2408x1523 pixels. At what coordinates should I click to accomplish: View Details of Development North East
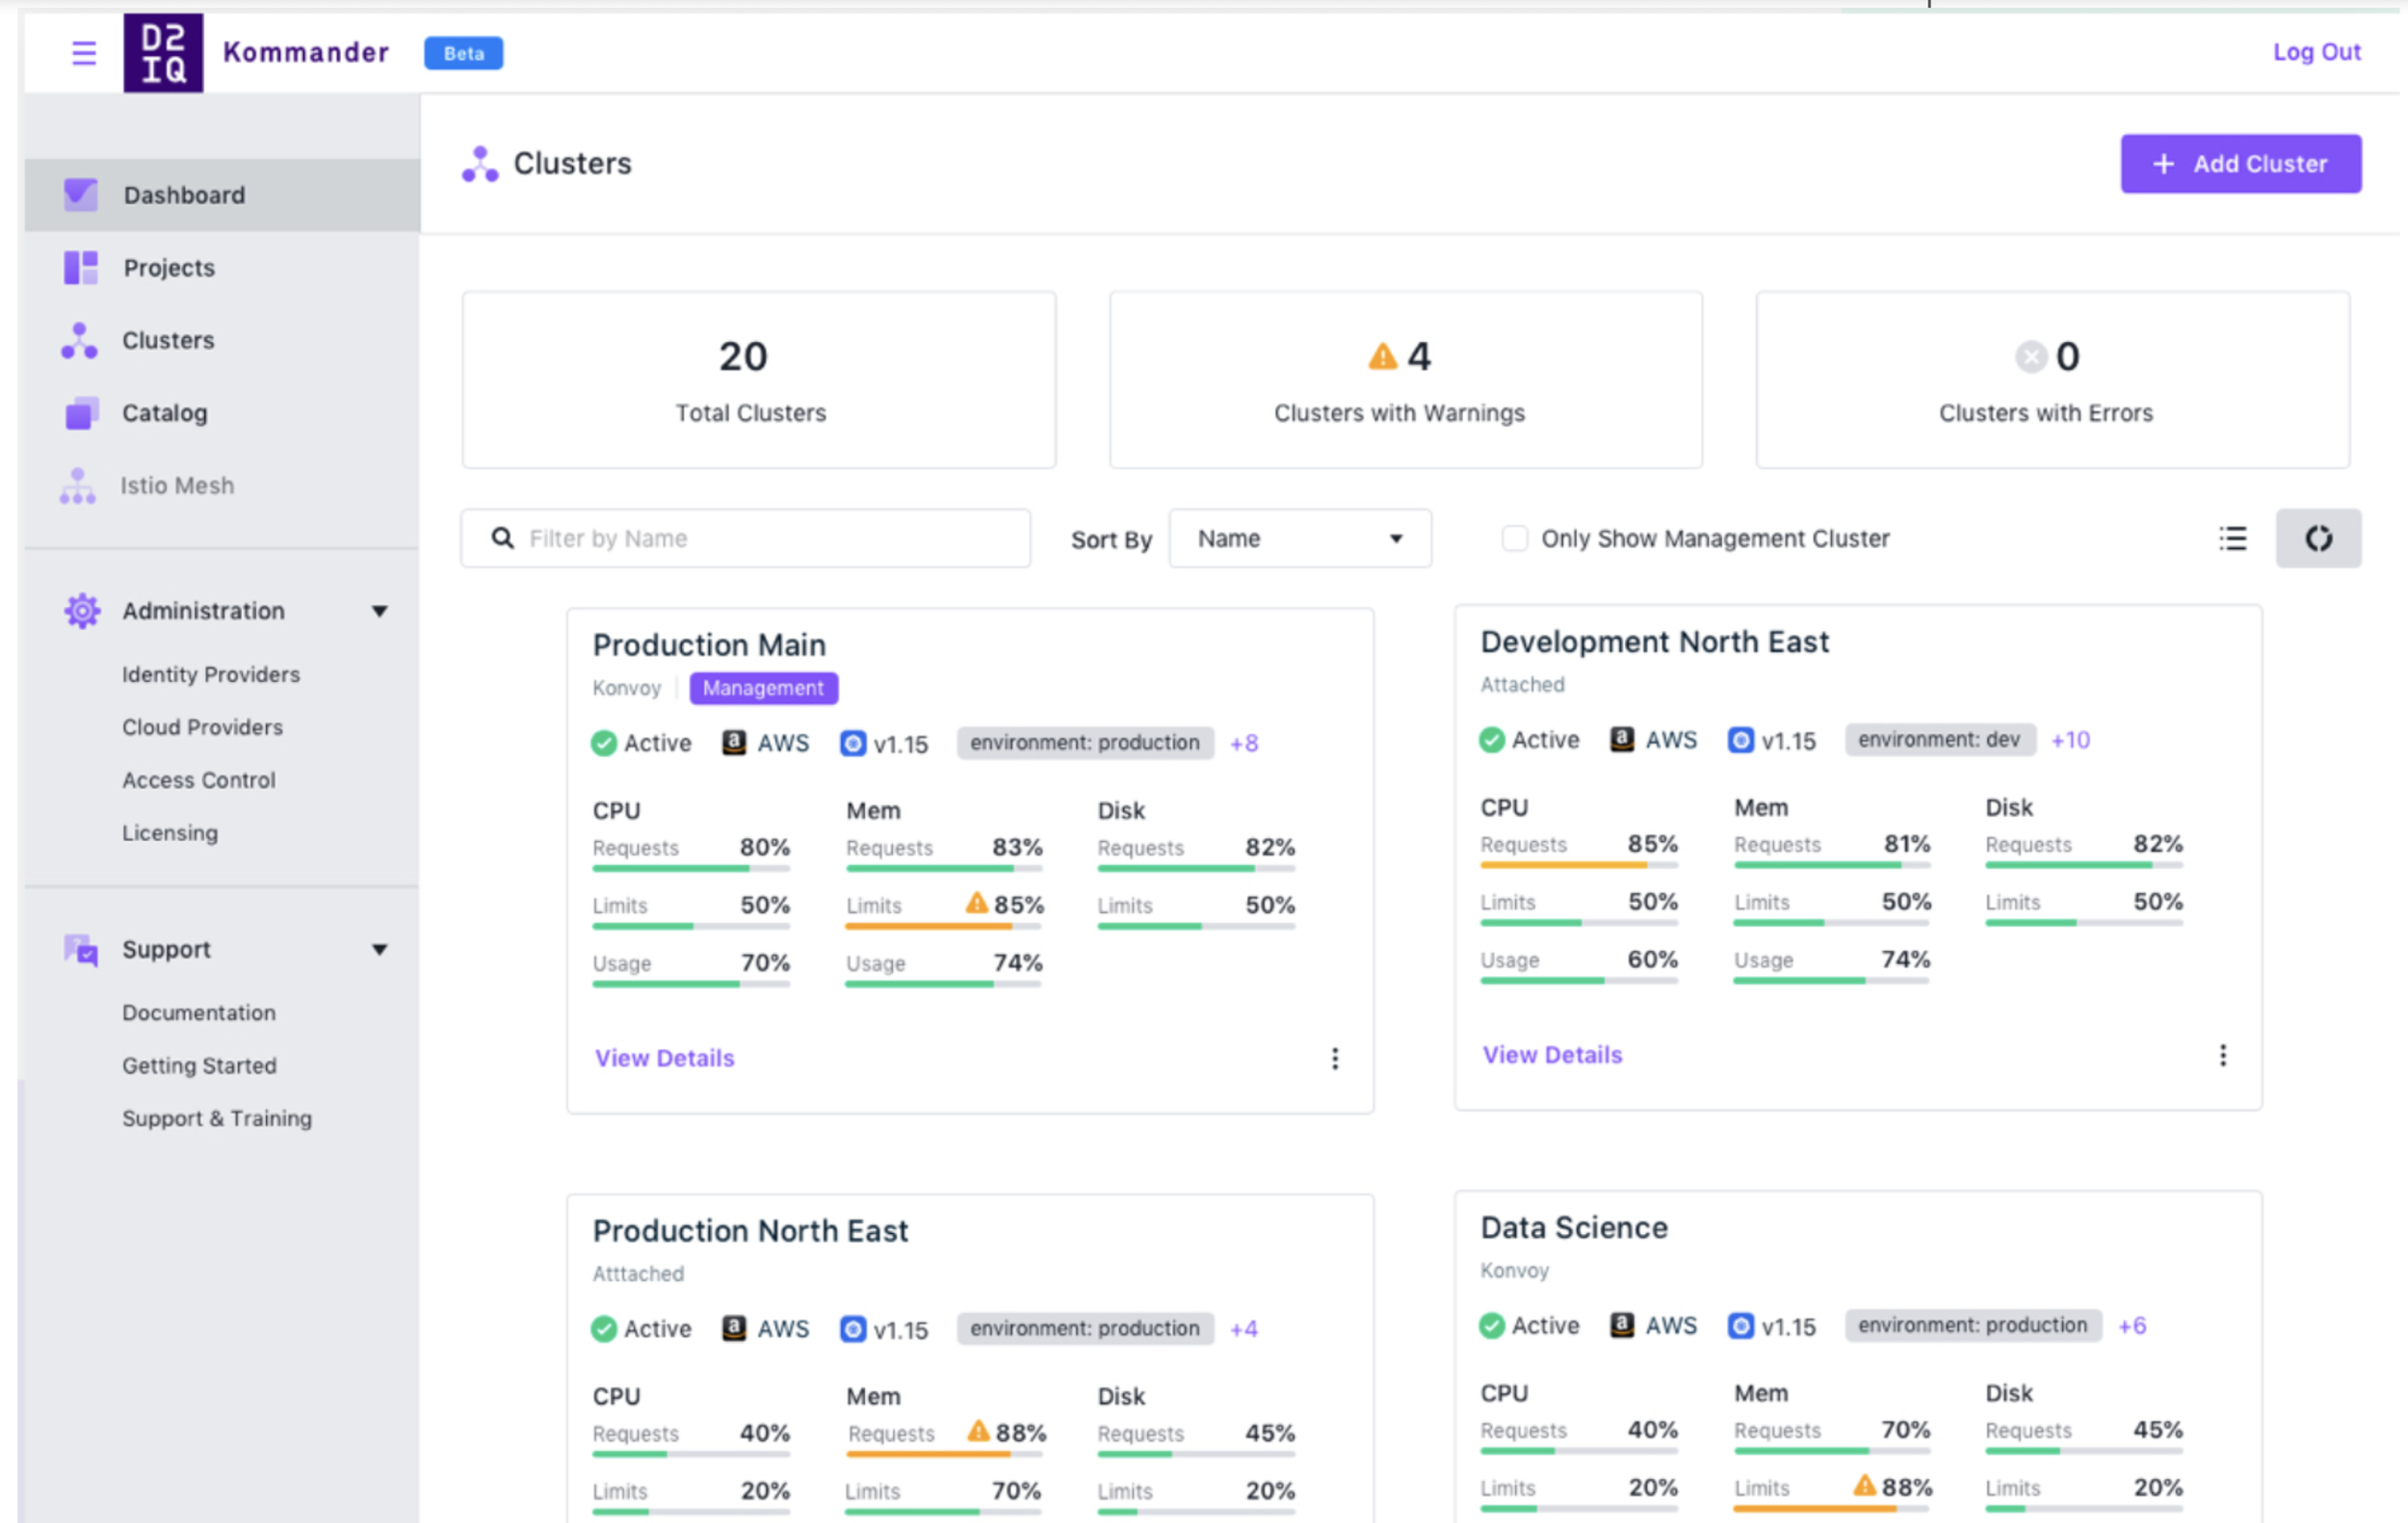click(1552, 1055)
